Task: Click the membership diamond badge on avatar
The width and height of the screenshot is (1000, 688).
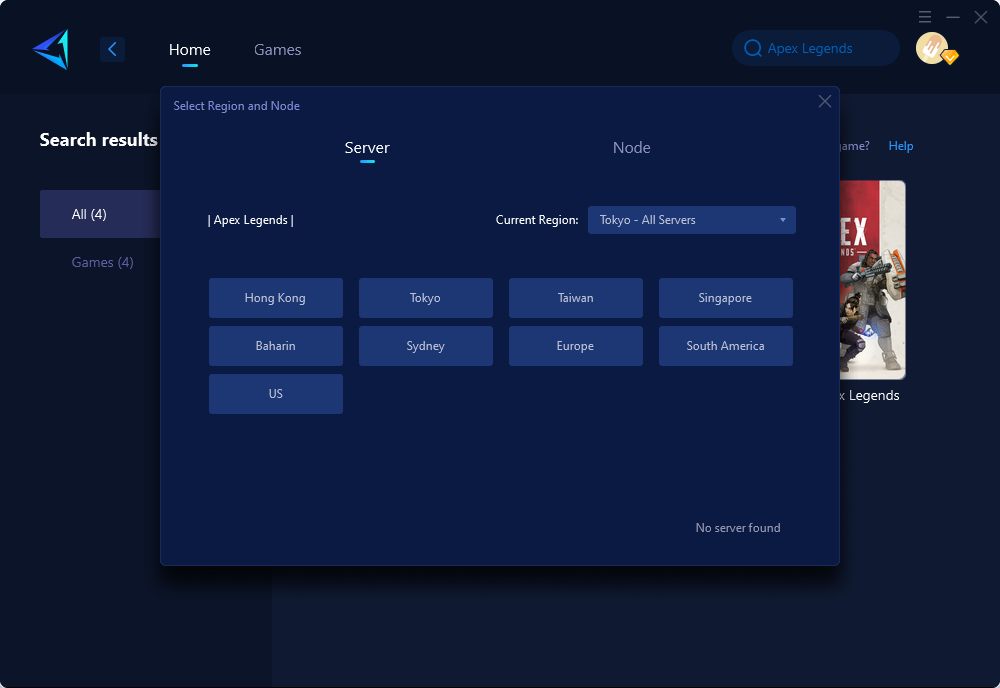Action: [950, 57]
